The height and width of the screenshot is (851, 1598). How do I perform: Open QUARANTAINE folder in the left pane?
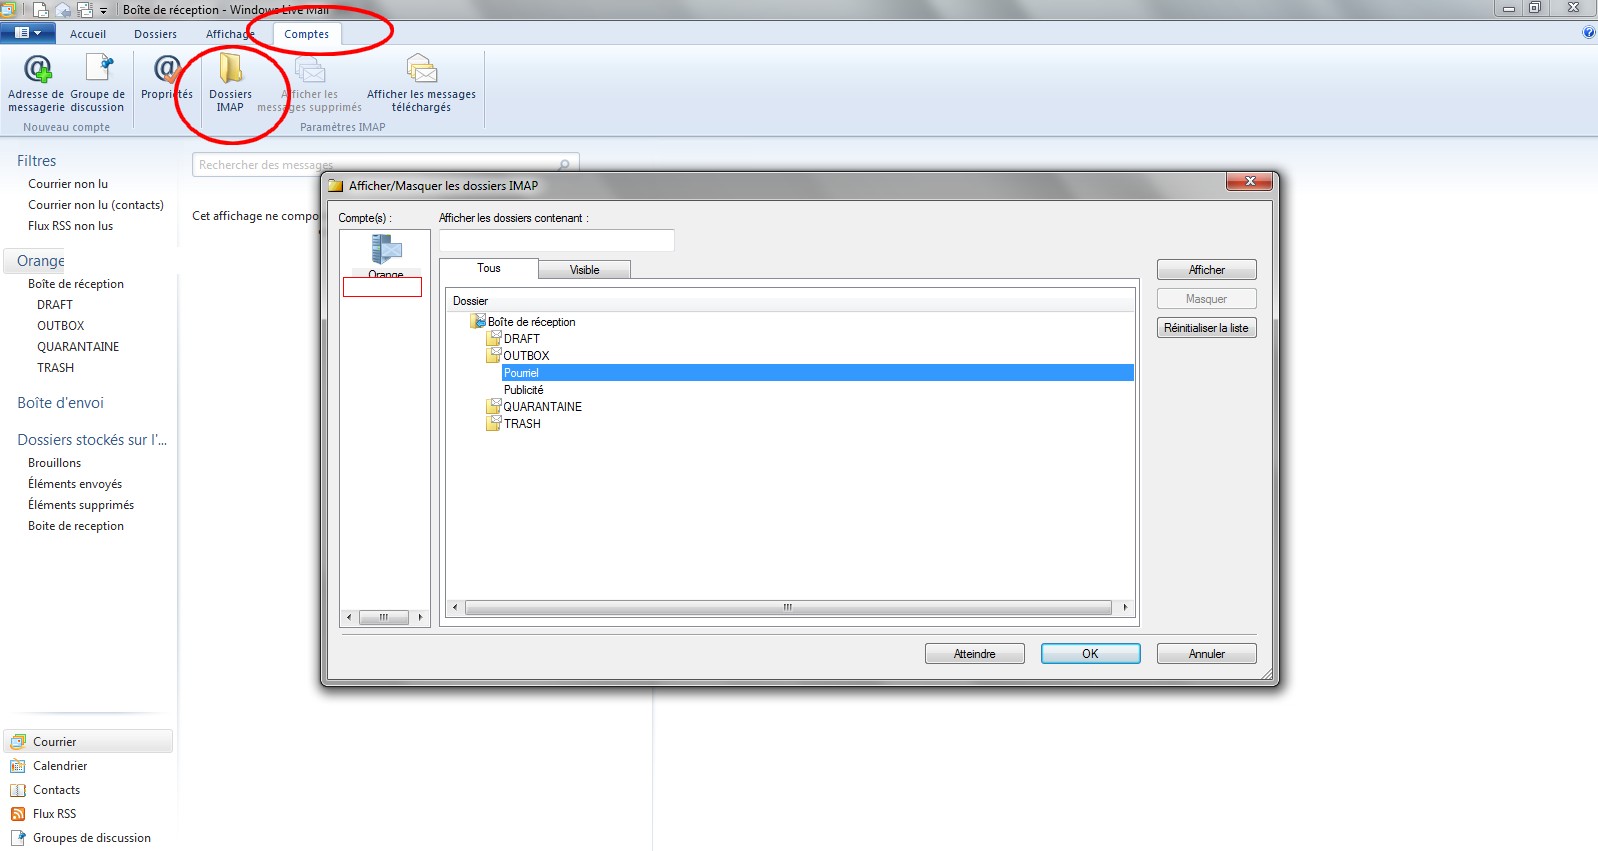(x=78, y=347)
